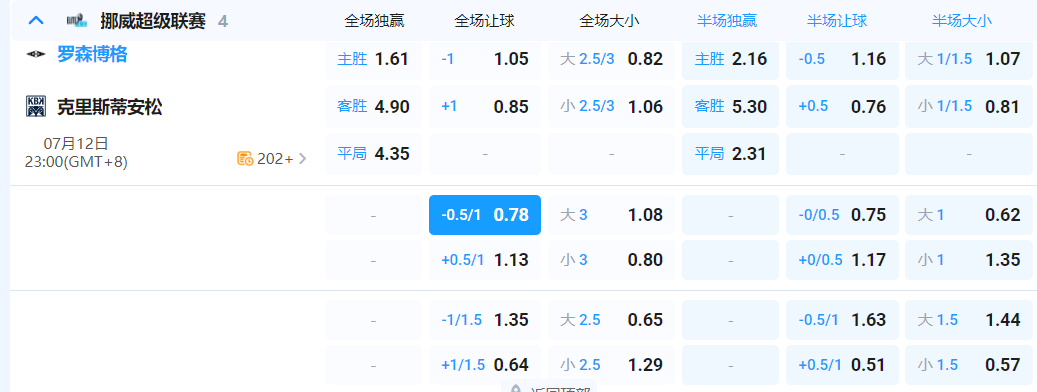Choose 小 2.5 at 1.29

coord(612,365)
